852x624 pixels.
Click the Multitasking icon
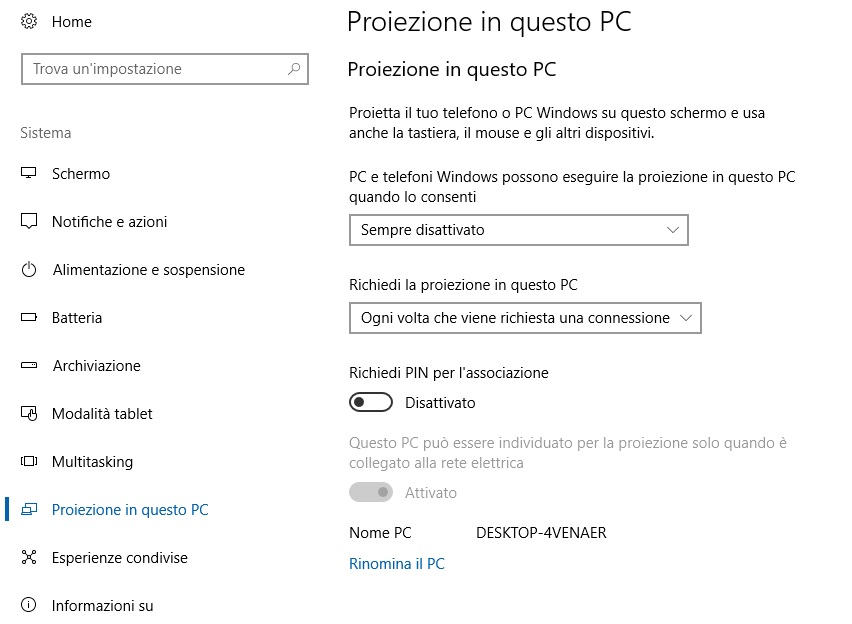point(29,461)
